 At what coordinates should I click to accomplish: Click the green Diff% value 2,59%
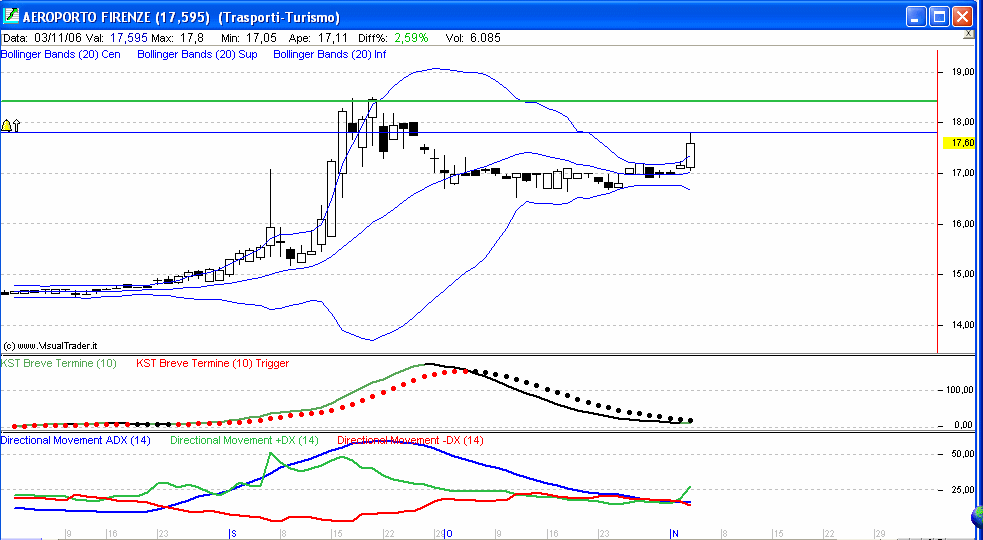click(x=411, y=38)
